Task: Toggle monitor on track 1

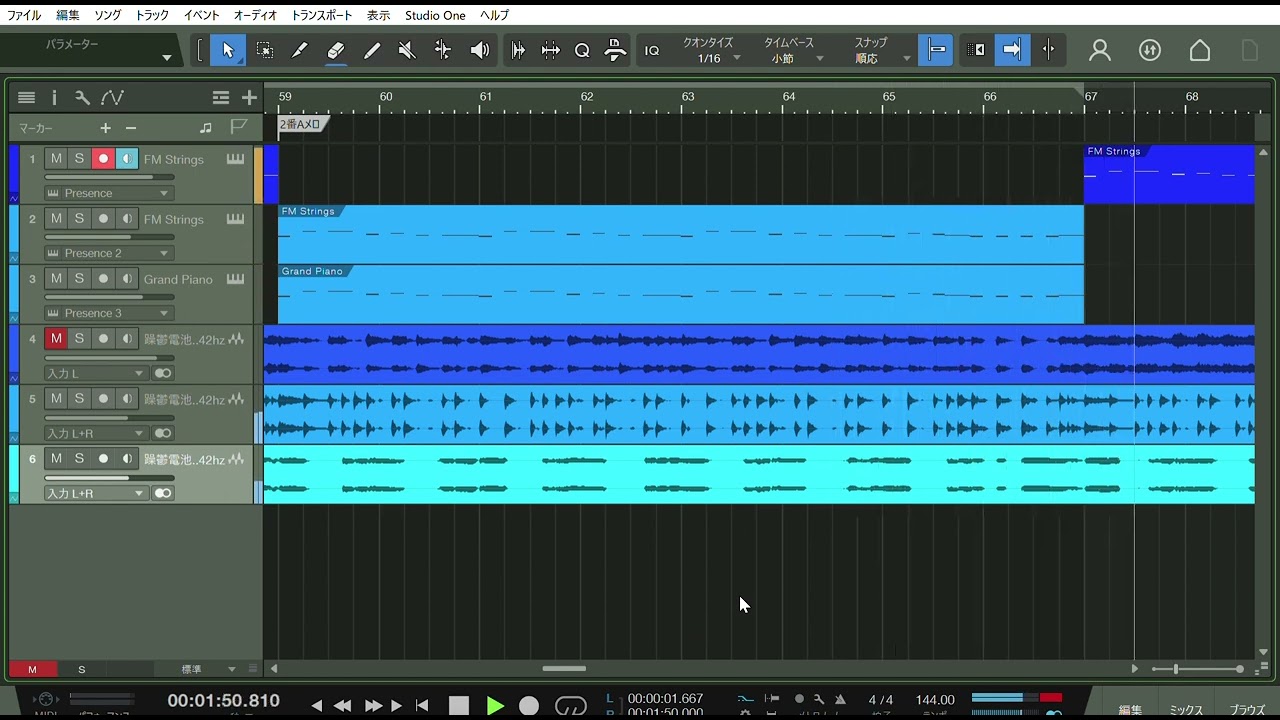Action: tap(127, 159)
